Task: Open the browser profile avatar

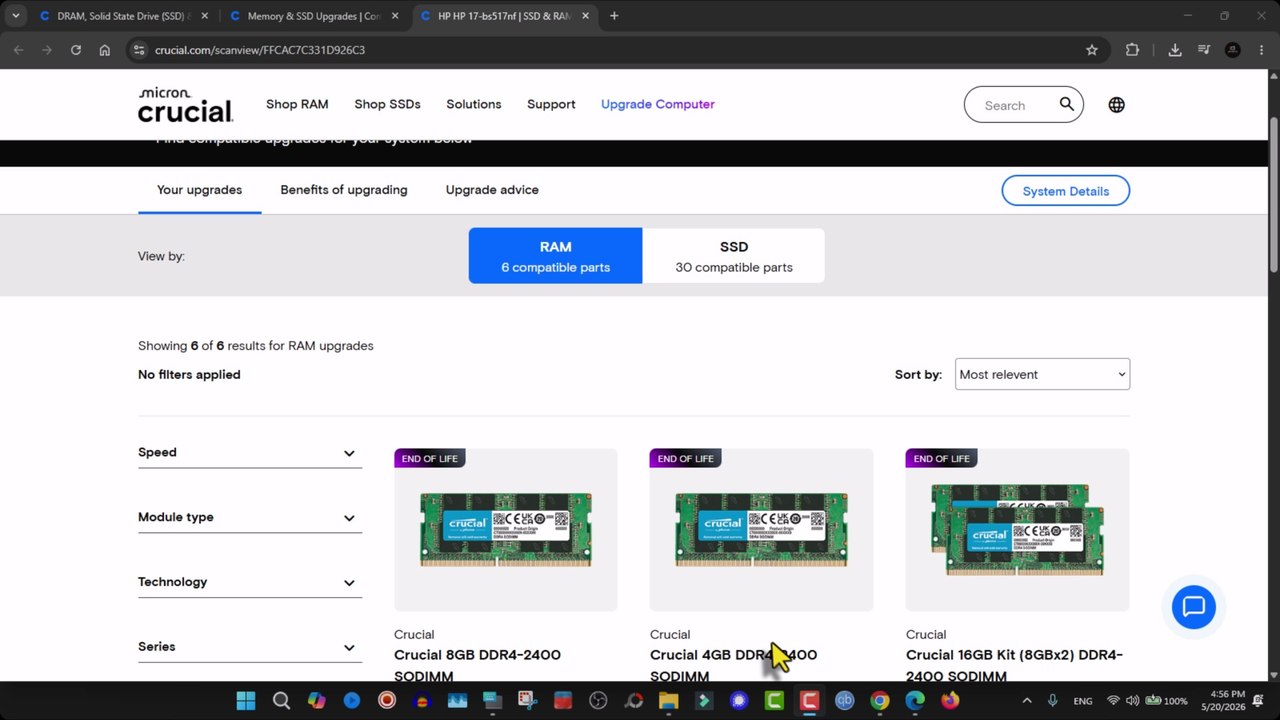Action: pyautogui.click(x=1233, y=50)
